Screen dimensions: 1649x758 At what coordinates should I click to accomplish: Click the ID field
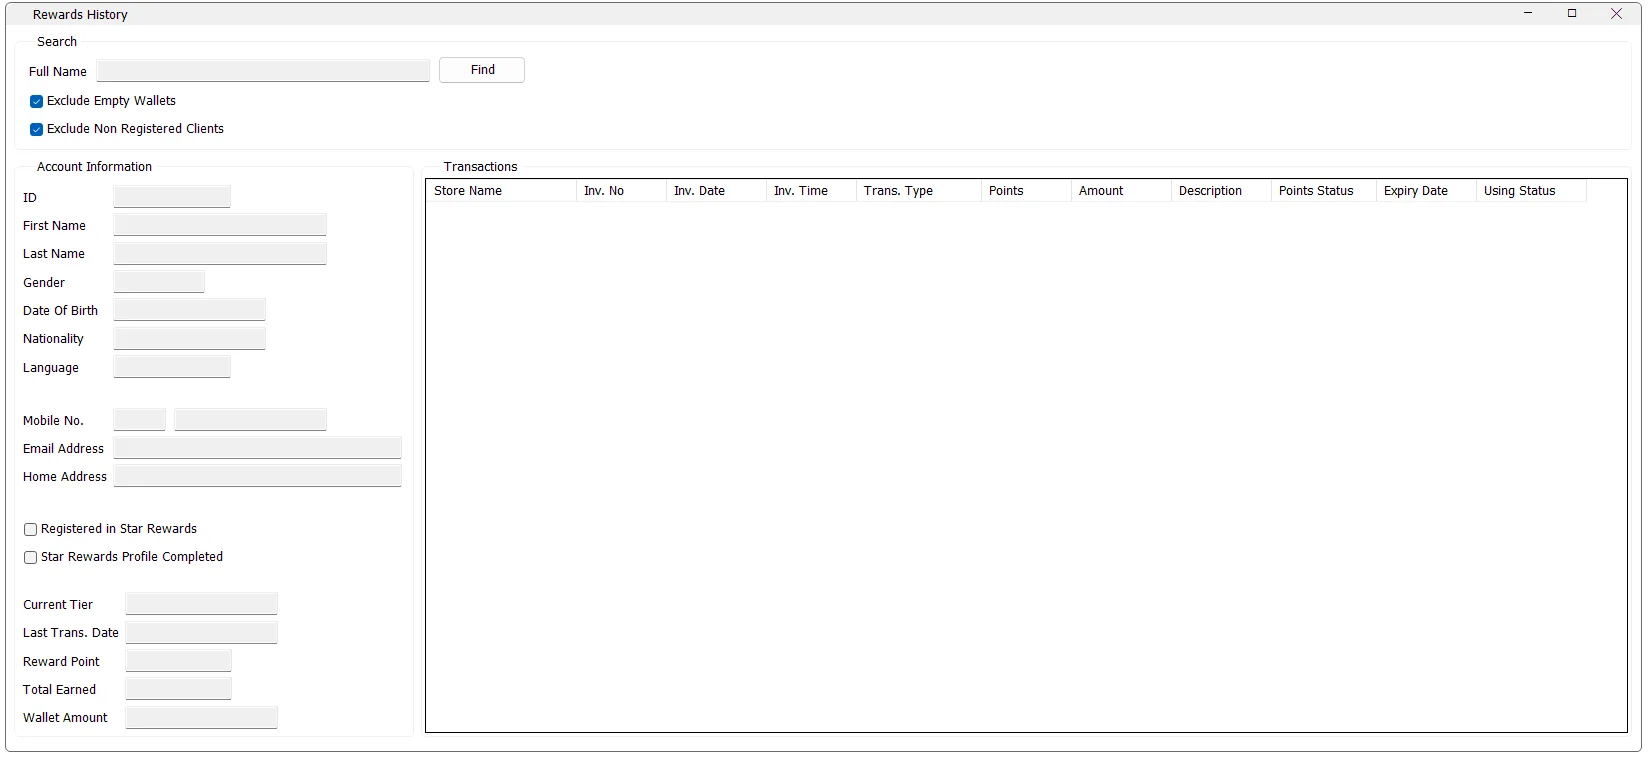172,197
